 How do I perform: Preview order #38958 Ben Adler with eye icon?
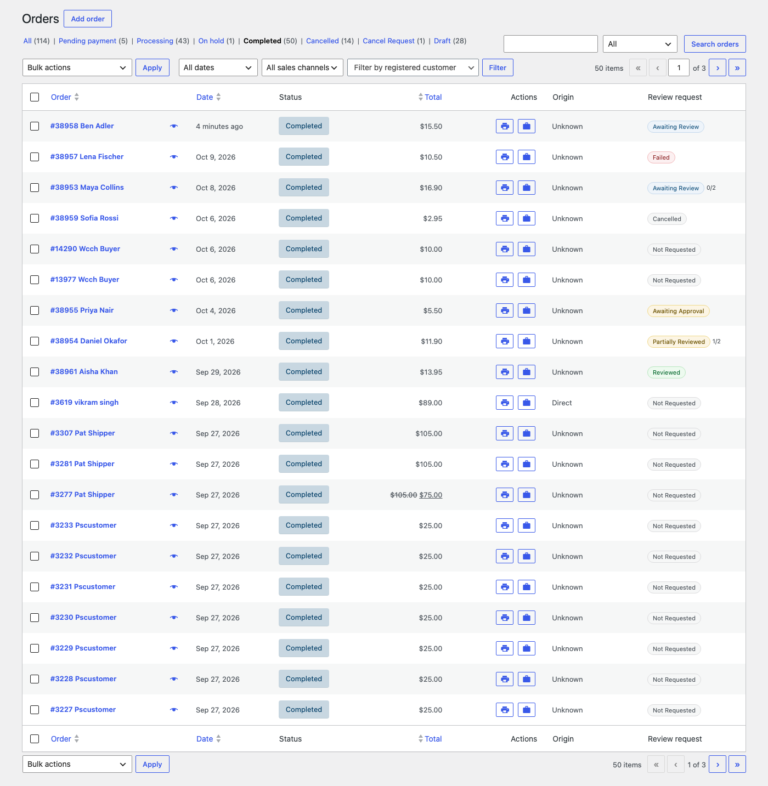click(173, 126)
